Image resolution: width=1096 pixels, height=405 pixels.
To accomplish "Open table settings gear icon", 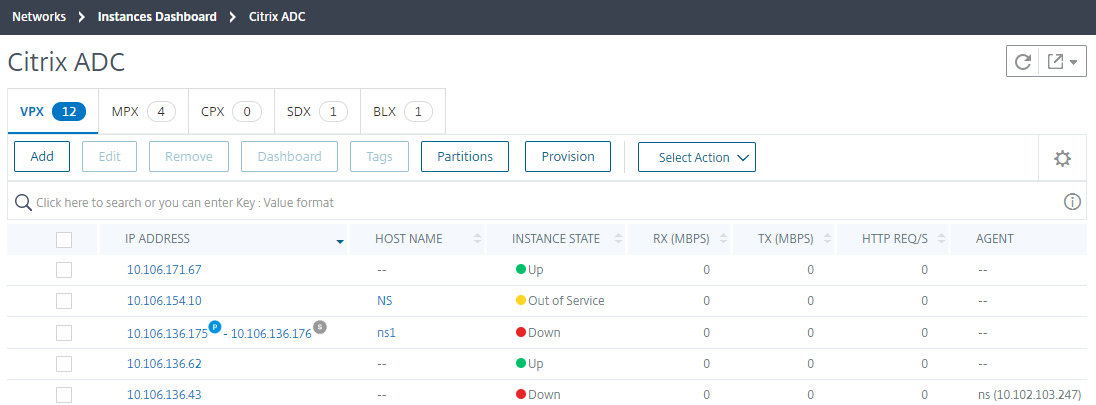I will click(1062, 158).
